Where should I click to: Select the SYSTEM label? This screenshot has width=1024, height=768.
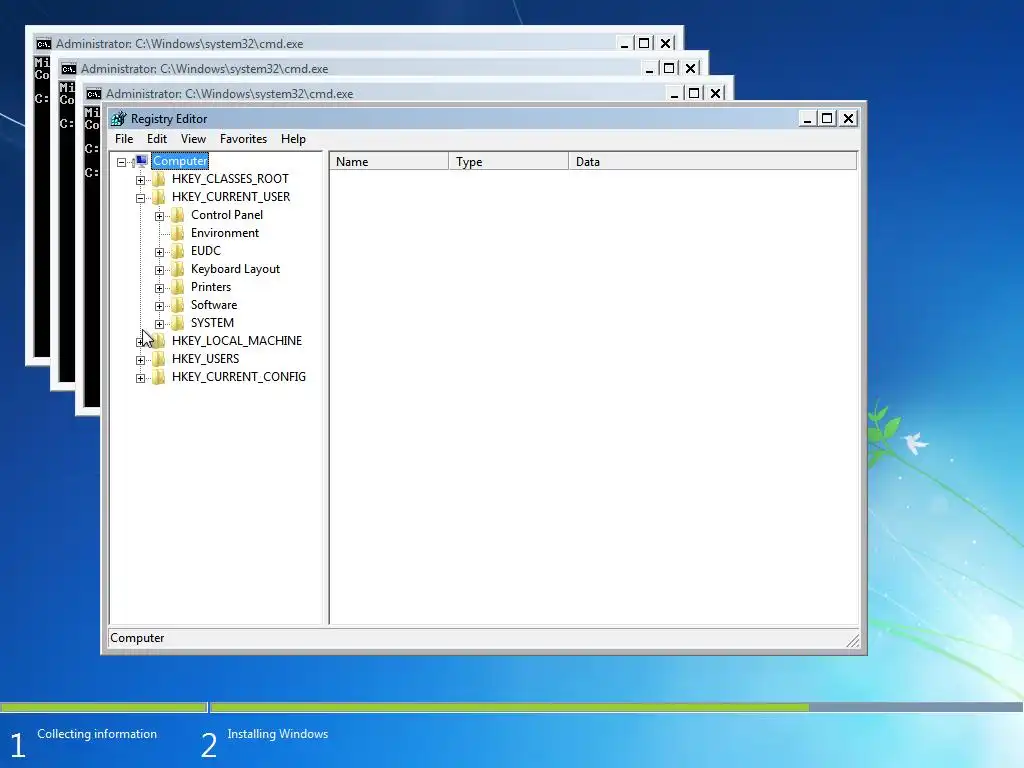coord(212,323)
